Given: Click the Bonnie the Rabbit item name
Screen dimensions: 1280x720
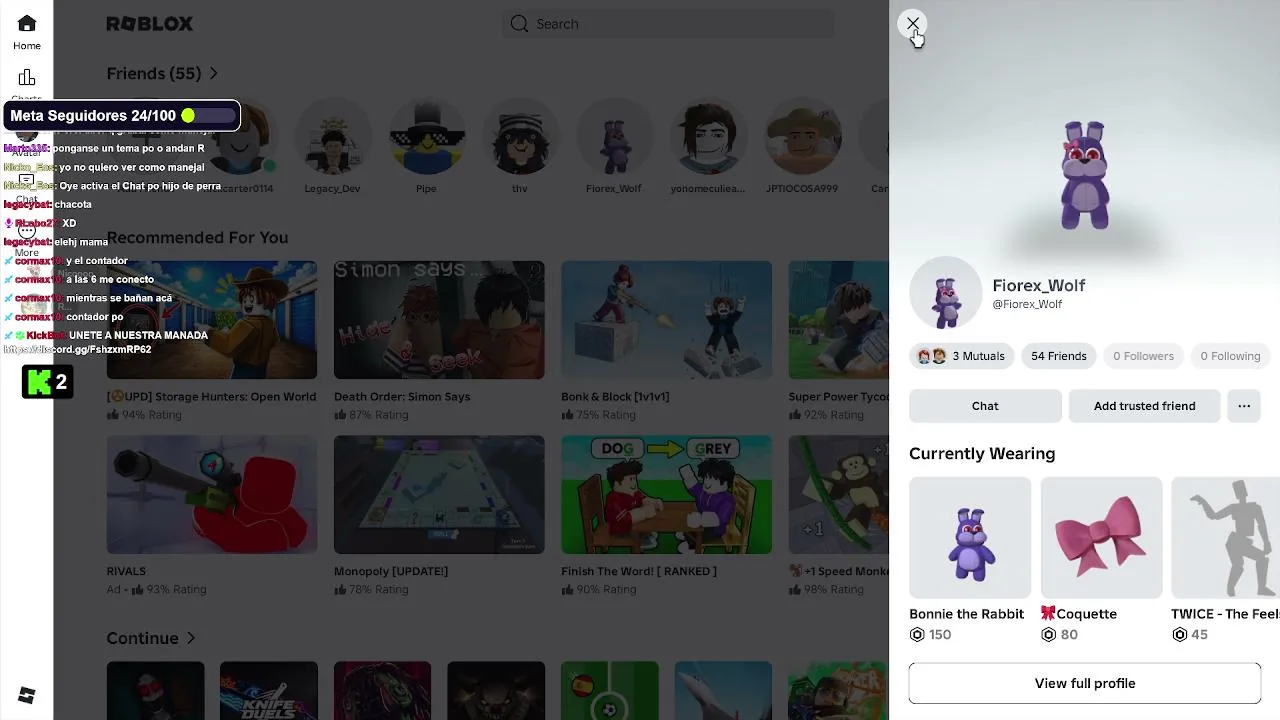Looking at the screenshot, I should click(967, 614).
